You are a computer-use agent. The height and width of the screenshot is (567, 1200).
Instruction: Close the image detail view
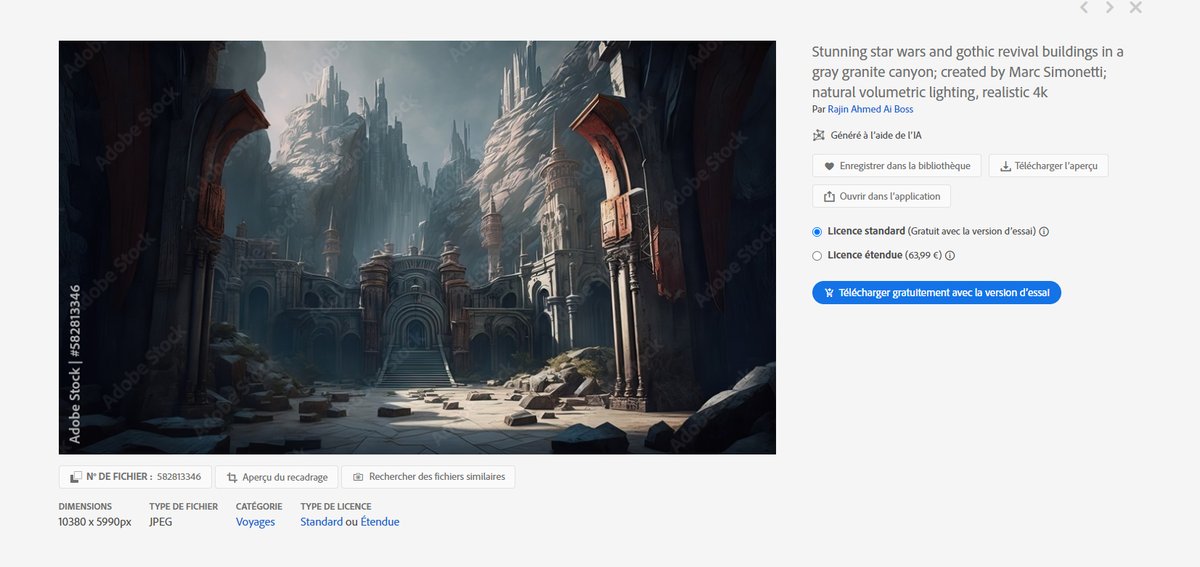[1136, 8]
